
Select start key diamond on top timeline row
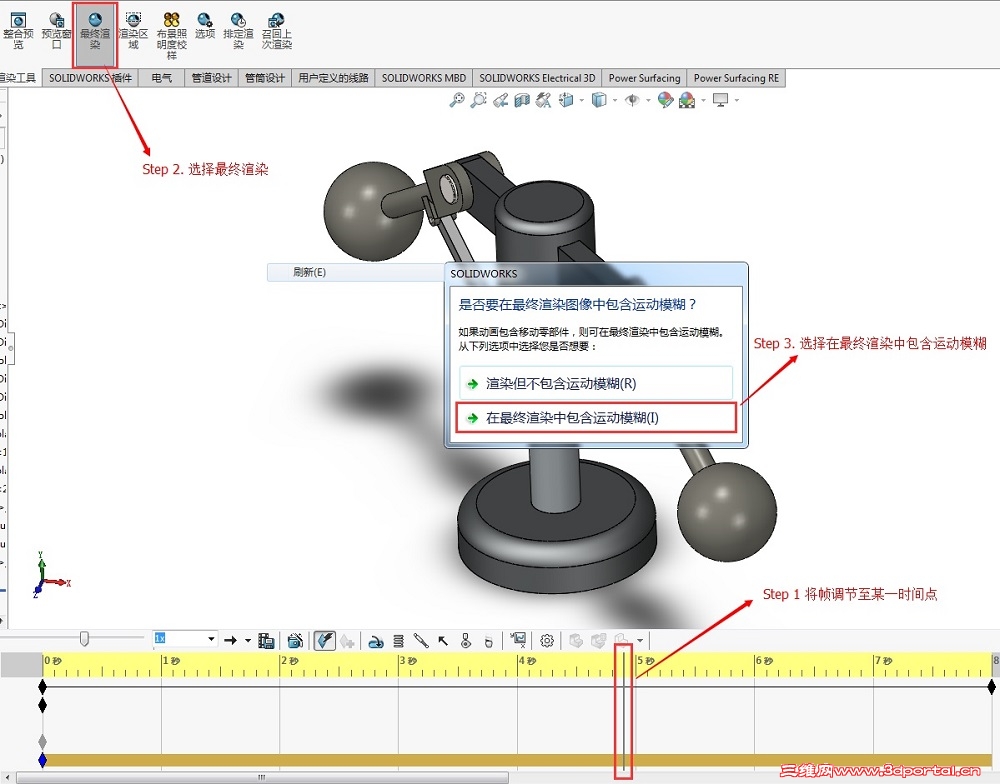(x=43, y=687)
